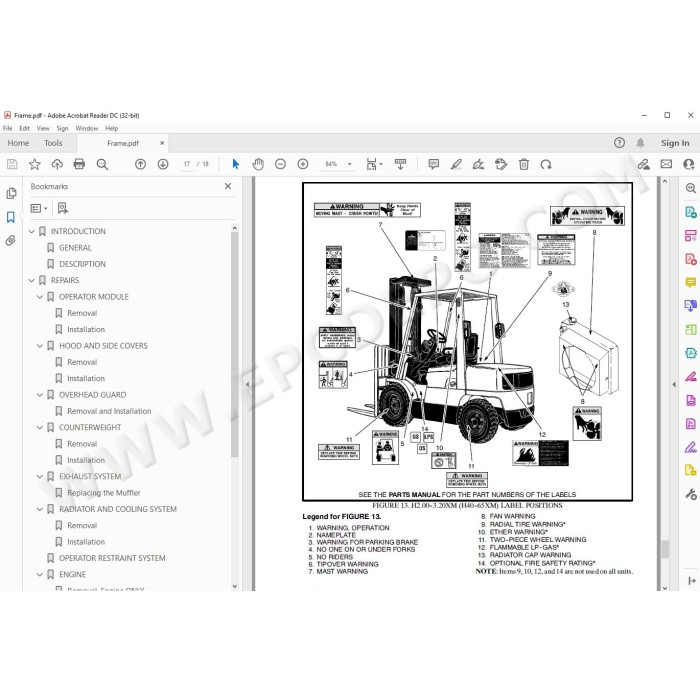This screenshot has width=700, height=700.
Task: Activate the selection arrow tool
Action: [236, 164]
